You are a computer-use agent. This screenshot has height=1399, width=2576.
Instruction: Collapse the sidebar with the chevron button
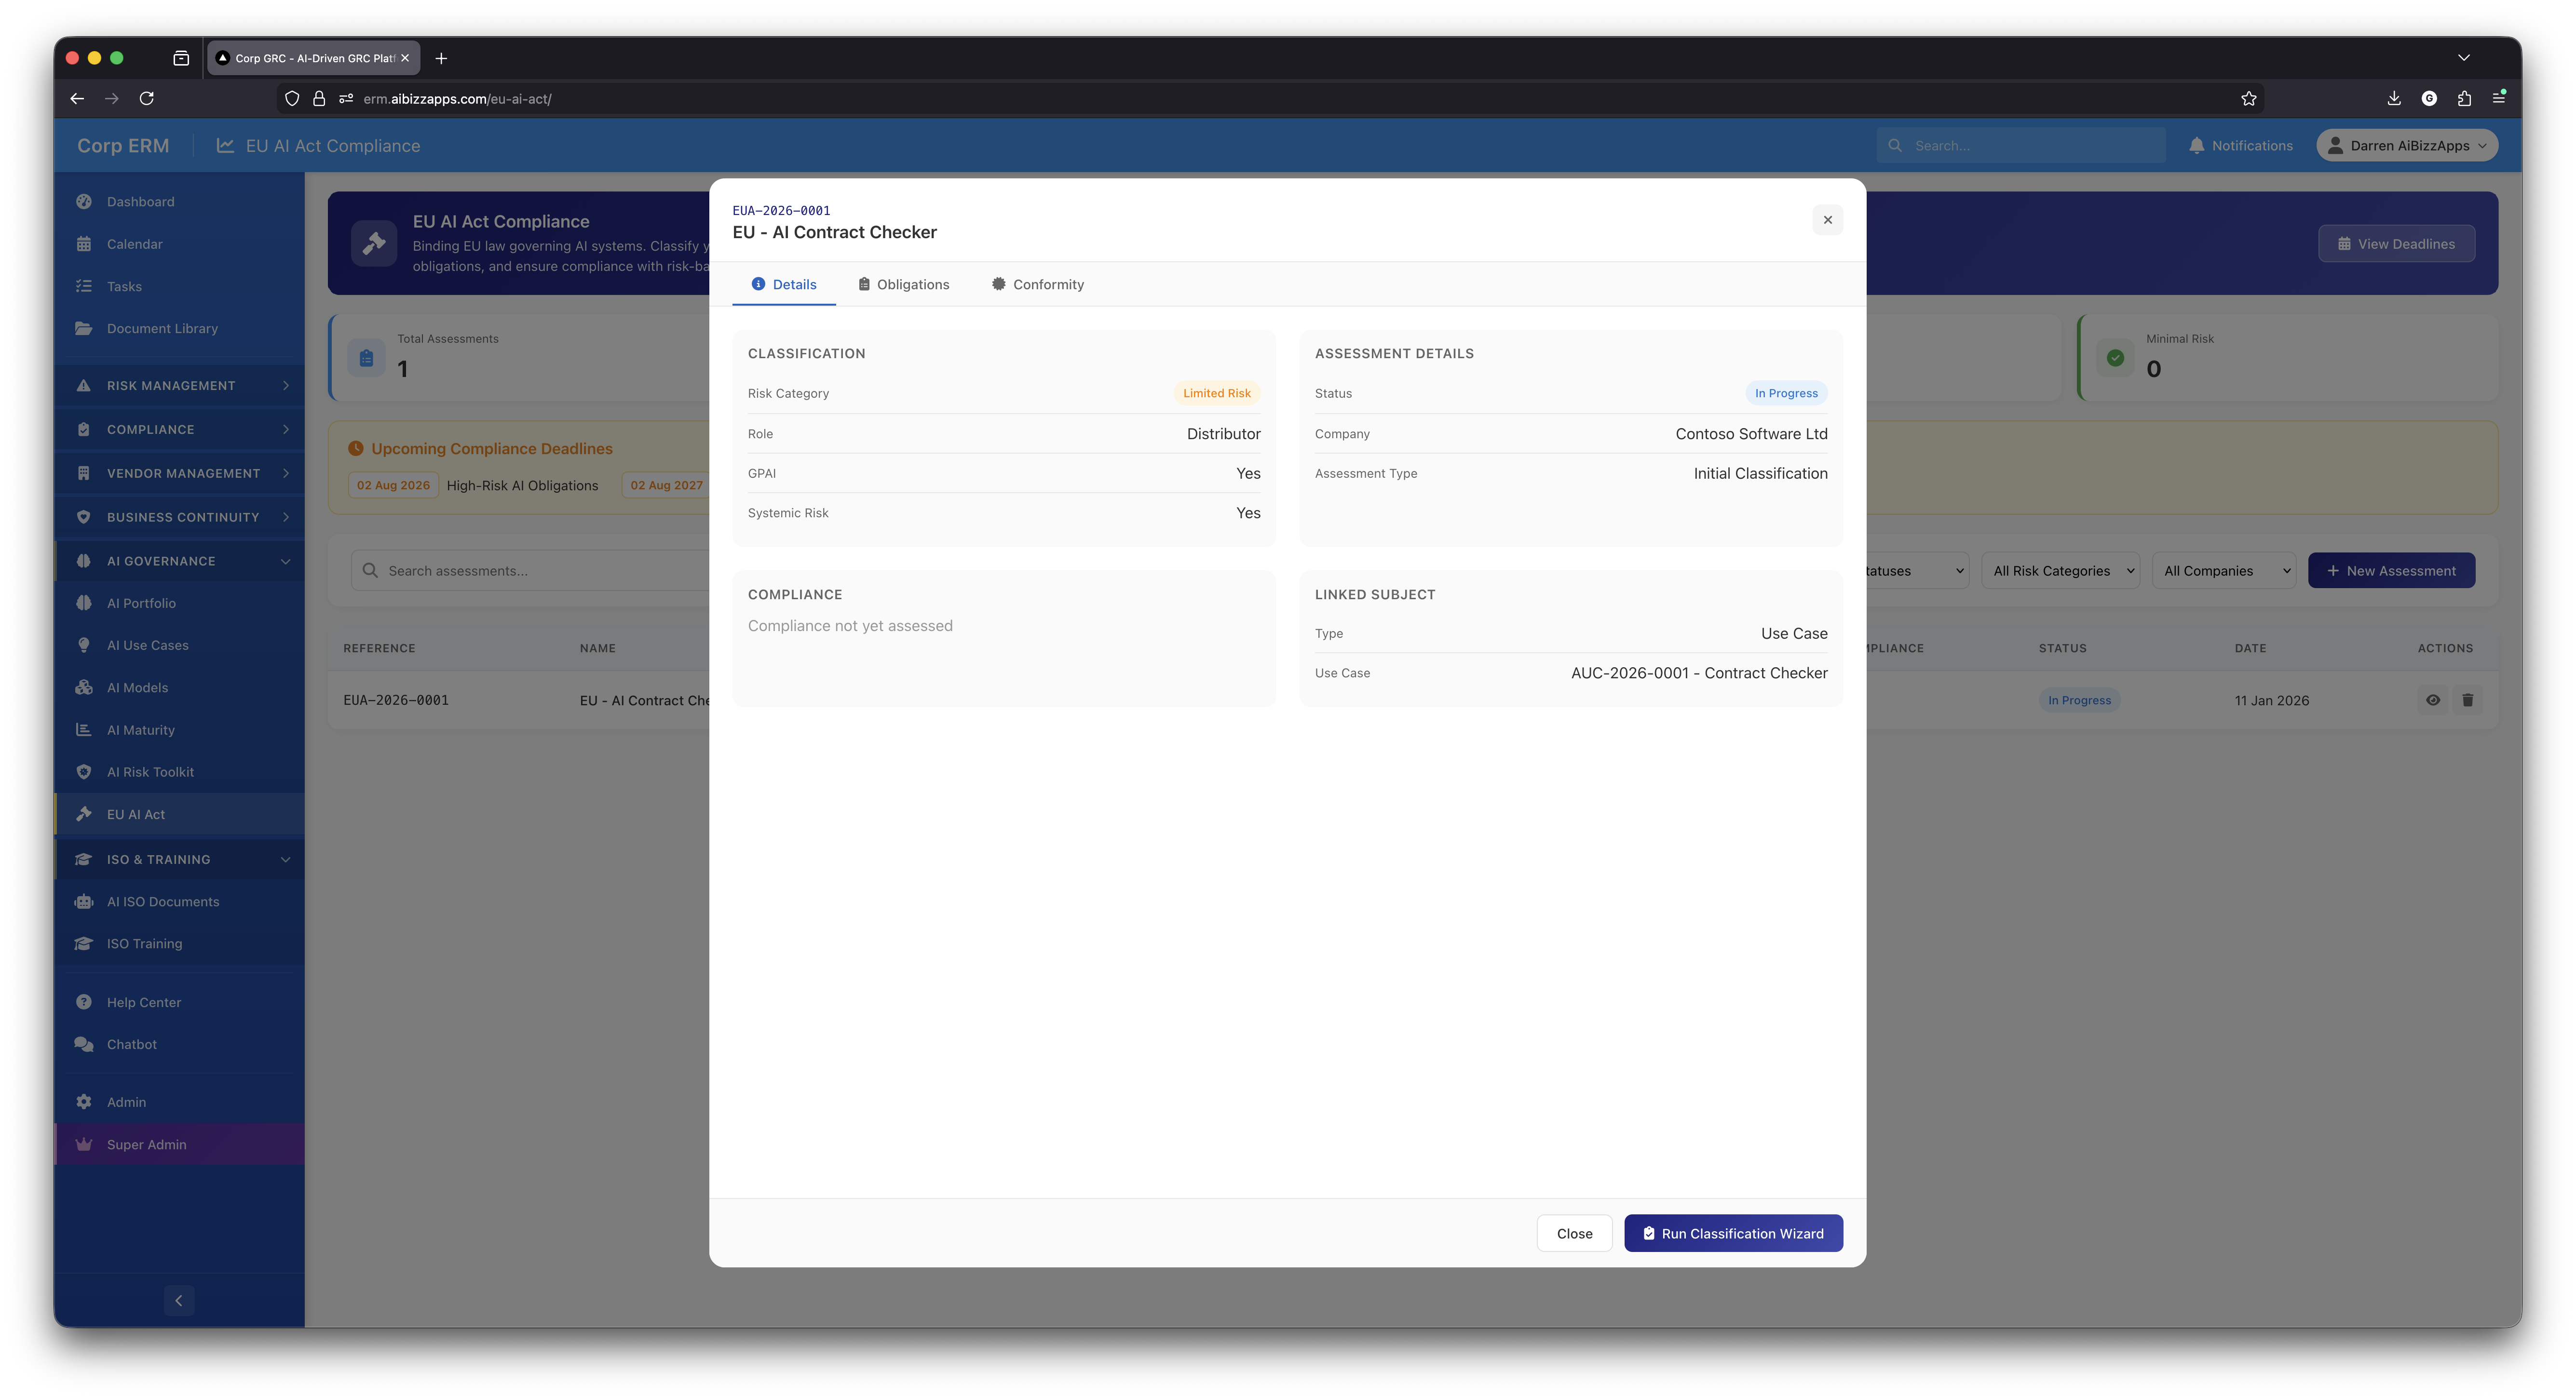pos(179,1300)
